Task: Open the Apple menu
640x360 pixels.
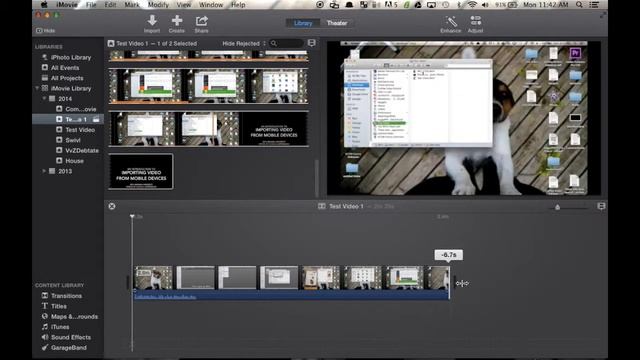Action: click(x=44, y=5)
